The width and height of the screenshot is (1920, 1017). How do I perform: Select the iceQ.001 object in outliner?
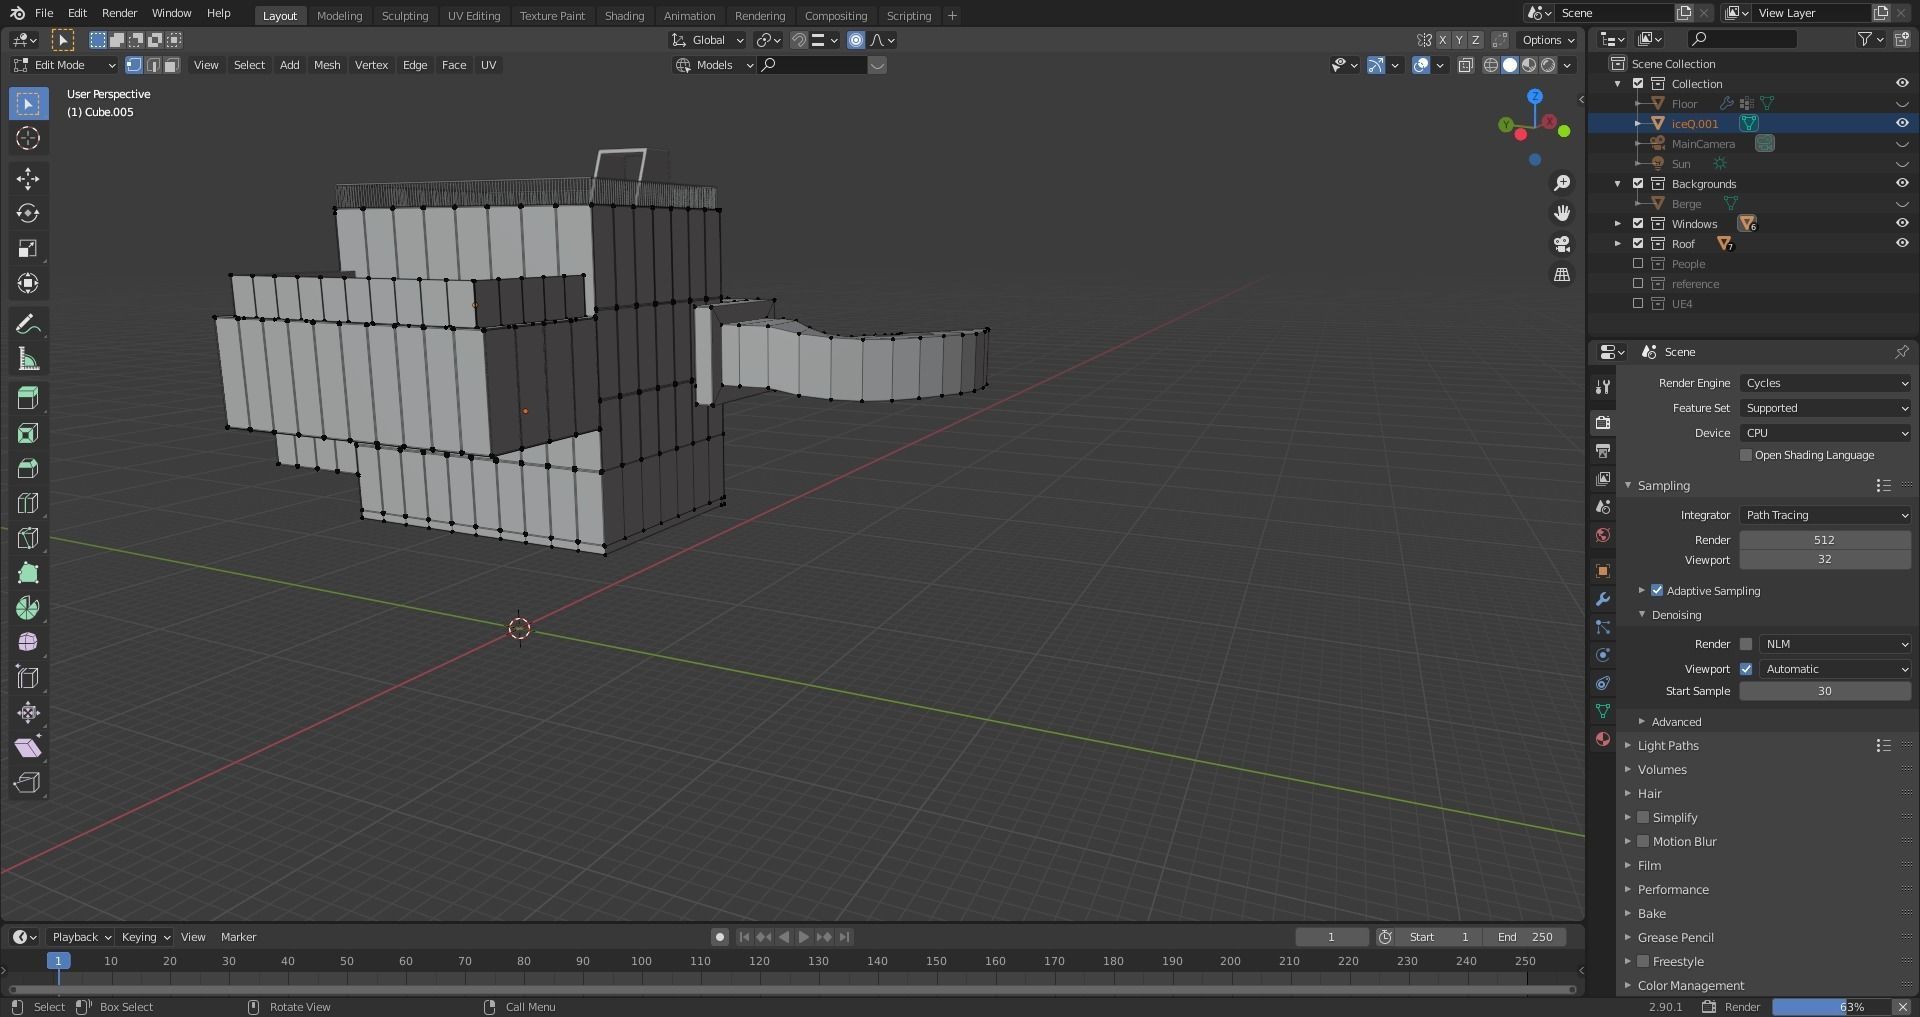(x=1694, y=124)
